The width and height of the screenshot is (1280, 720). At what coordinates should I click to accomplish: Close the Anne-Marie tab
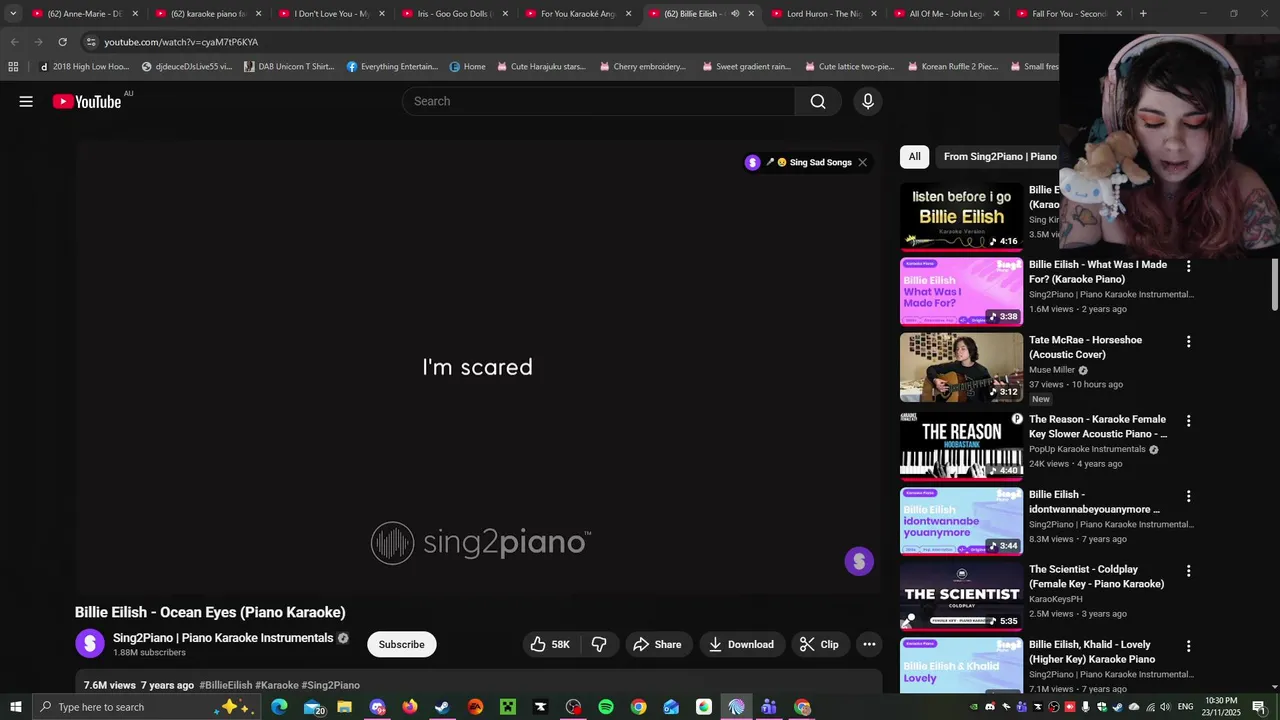click(135, 14)
